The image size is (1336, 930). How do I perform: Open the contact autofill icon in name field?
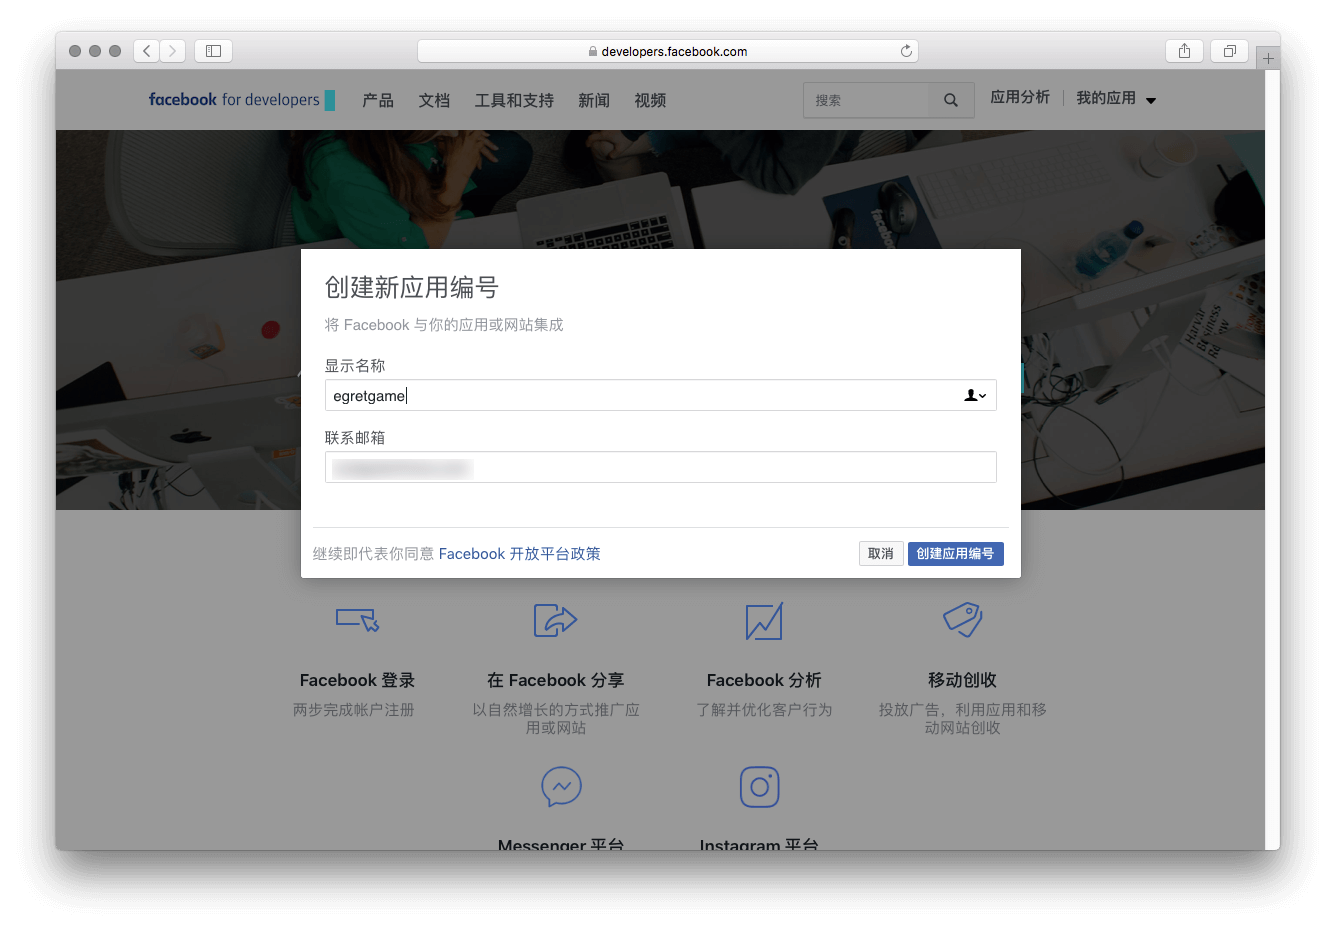(975, 396)
